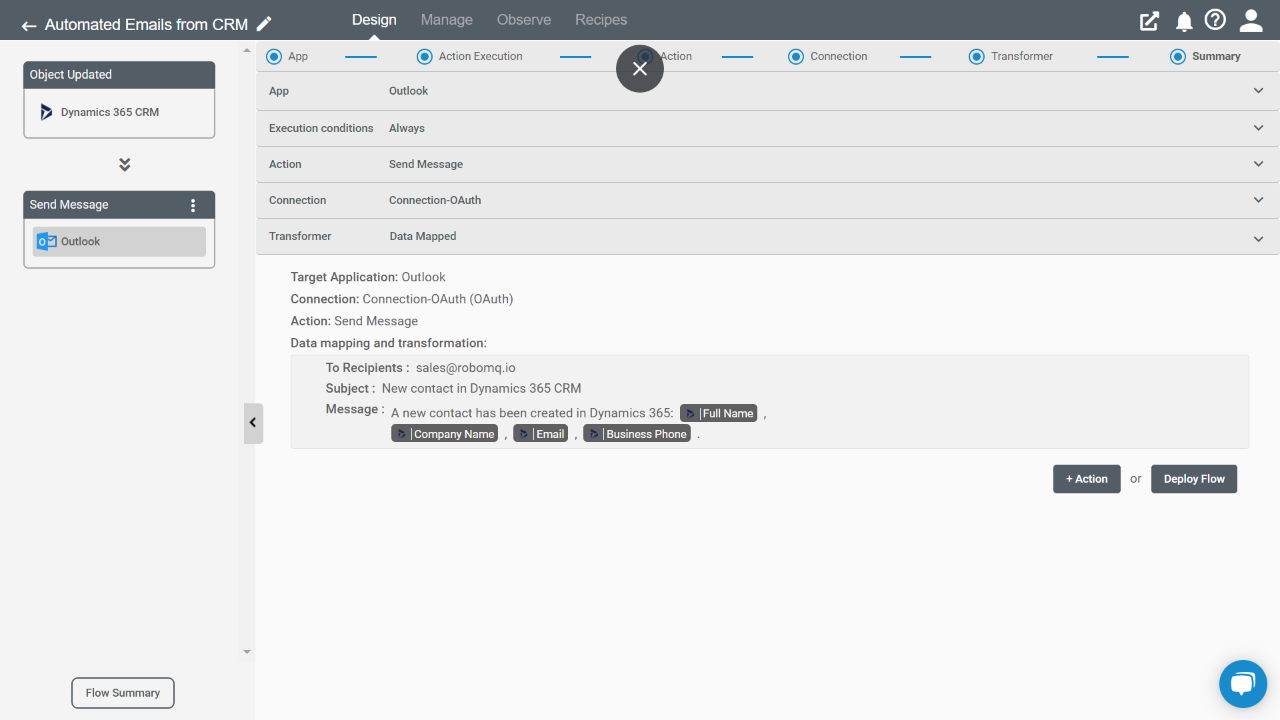
Task: Switch to the Design tab
Action: (374, 20)
